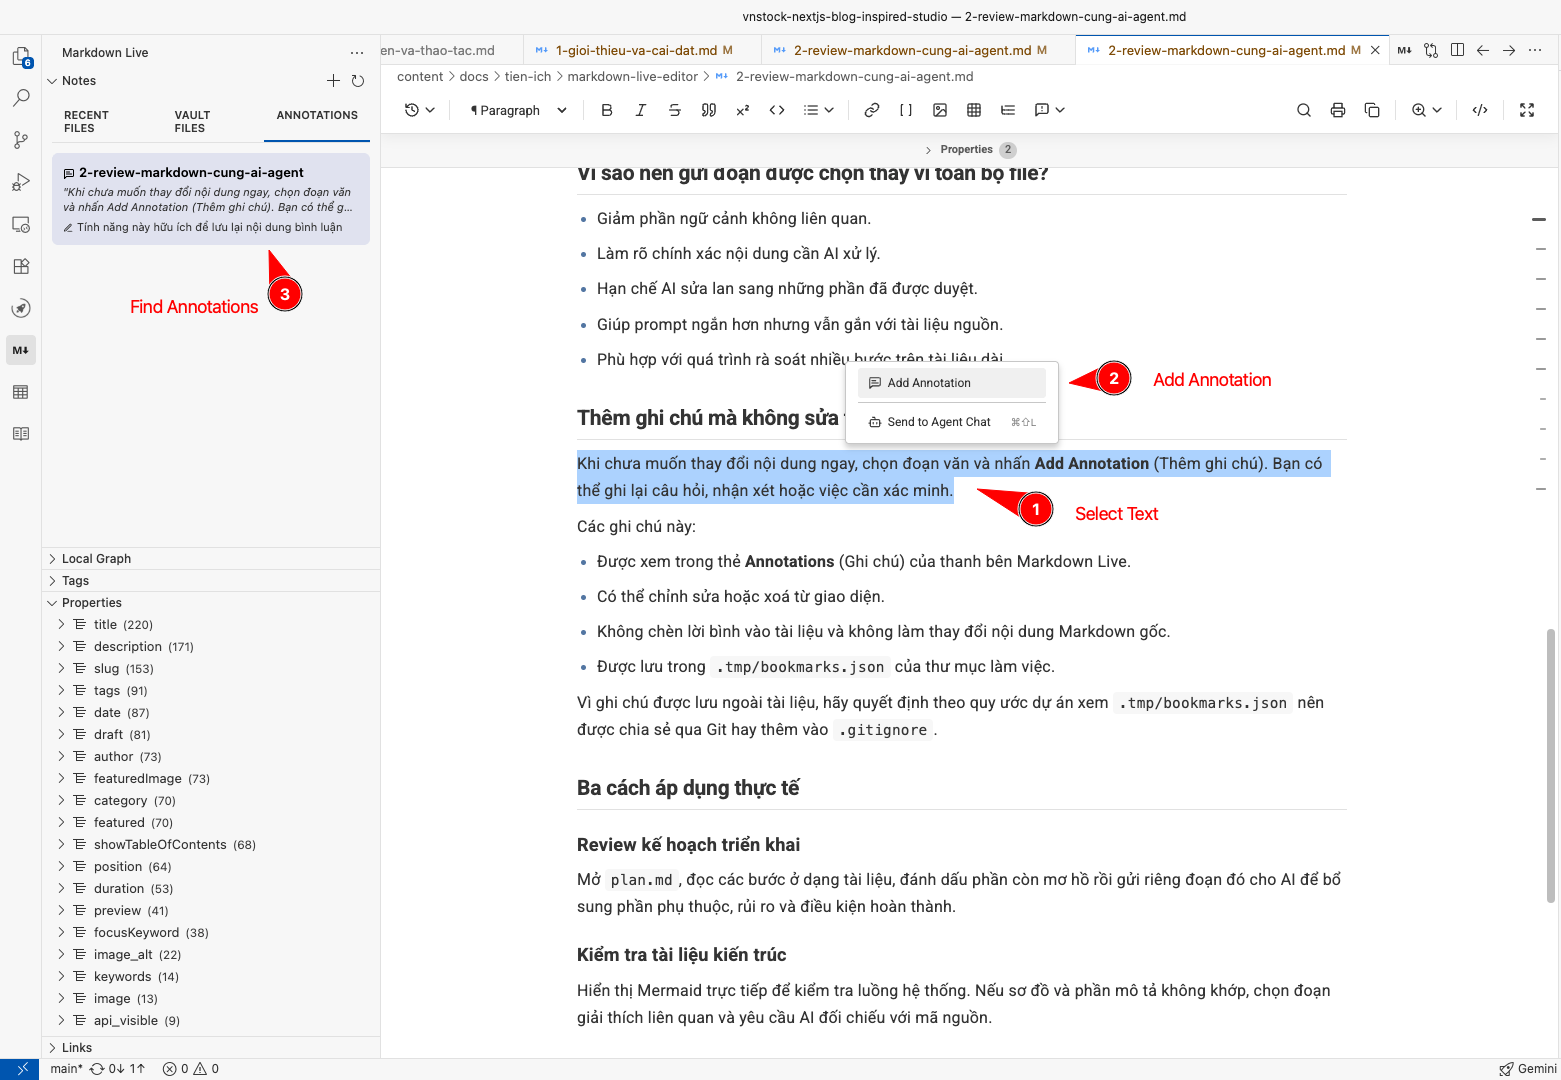The width and height of the screenshot is (1561, 1080).
Task: Select the Annotations tab
Action: (317, 116)
